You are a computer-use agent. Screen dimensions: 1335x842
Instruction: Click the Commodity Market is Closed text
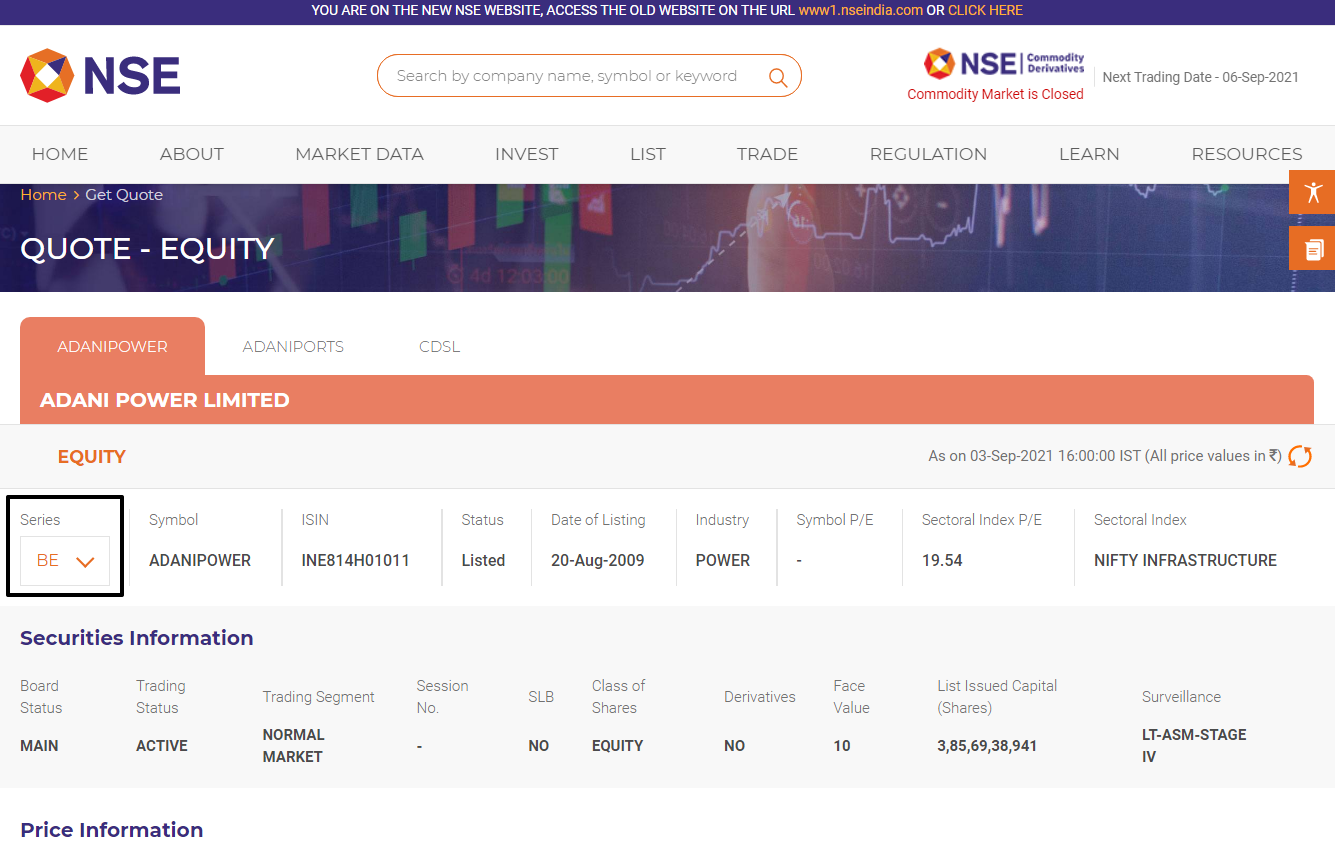click(x=995, y=94)
